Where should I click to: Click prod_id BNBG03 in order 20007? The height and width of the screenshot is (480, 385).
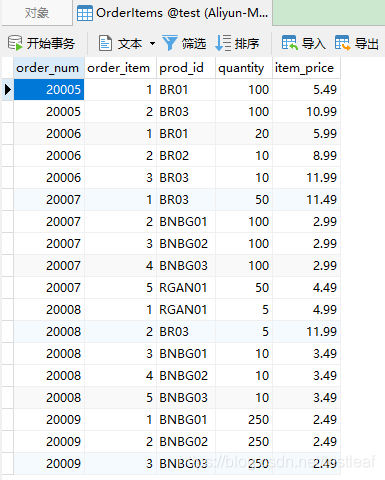(186, 266)
